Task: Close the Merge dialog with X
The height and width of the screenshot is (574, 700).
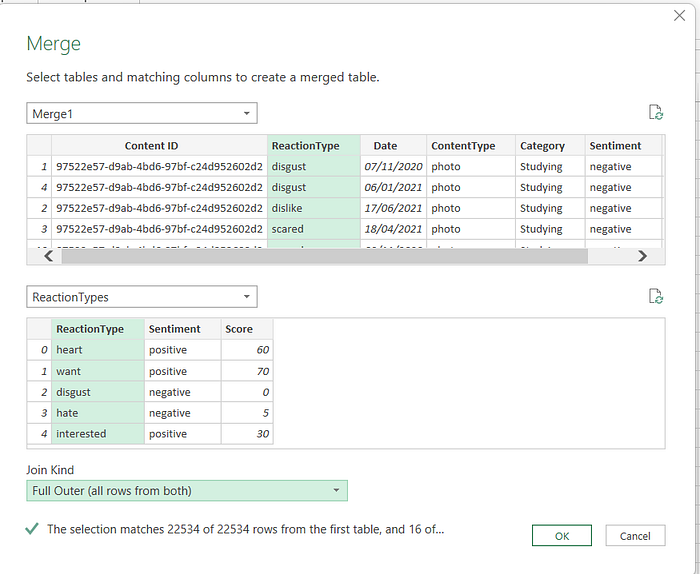Action: click(x=679, y=16)
